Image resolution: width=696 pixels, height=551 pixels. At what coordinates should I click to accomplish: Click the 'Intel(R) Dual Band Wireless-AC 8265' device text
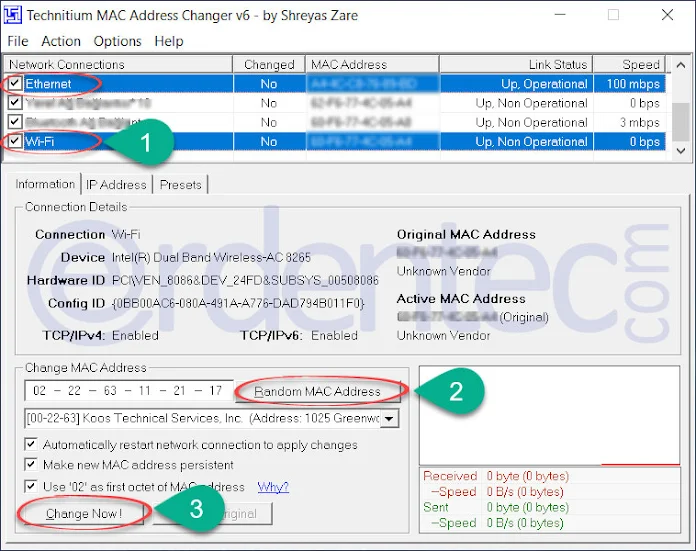pyautogui.click(x=211, y=258)
